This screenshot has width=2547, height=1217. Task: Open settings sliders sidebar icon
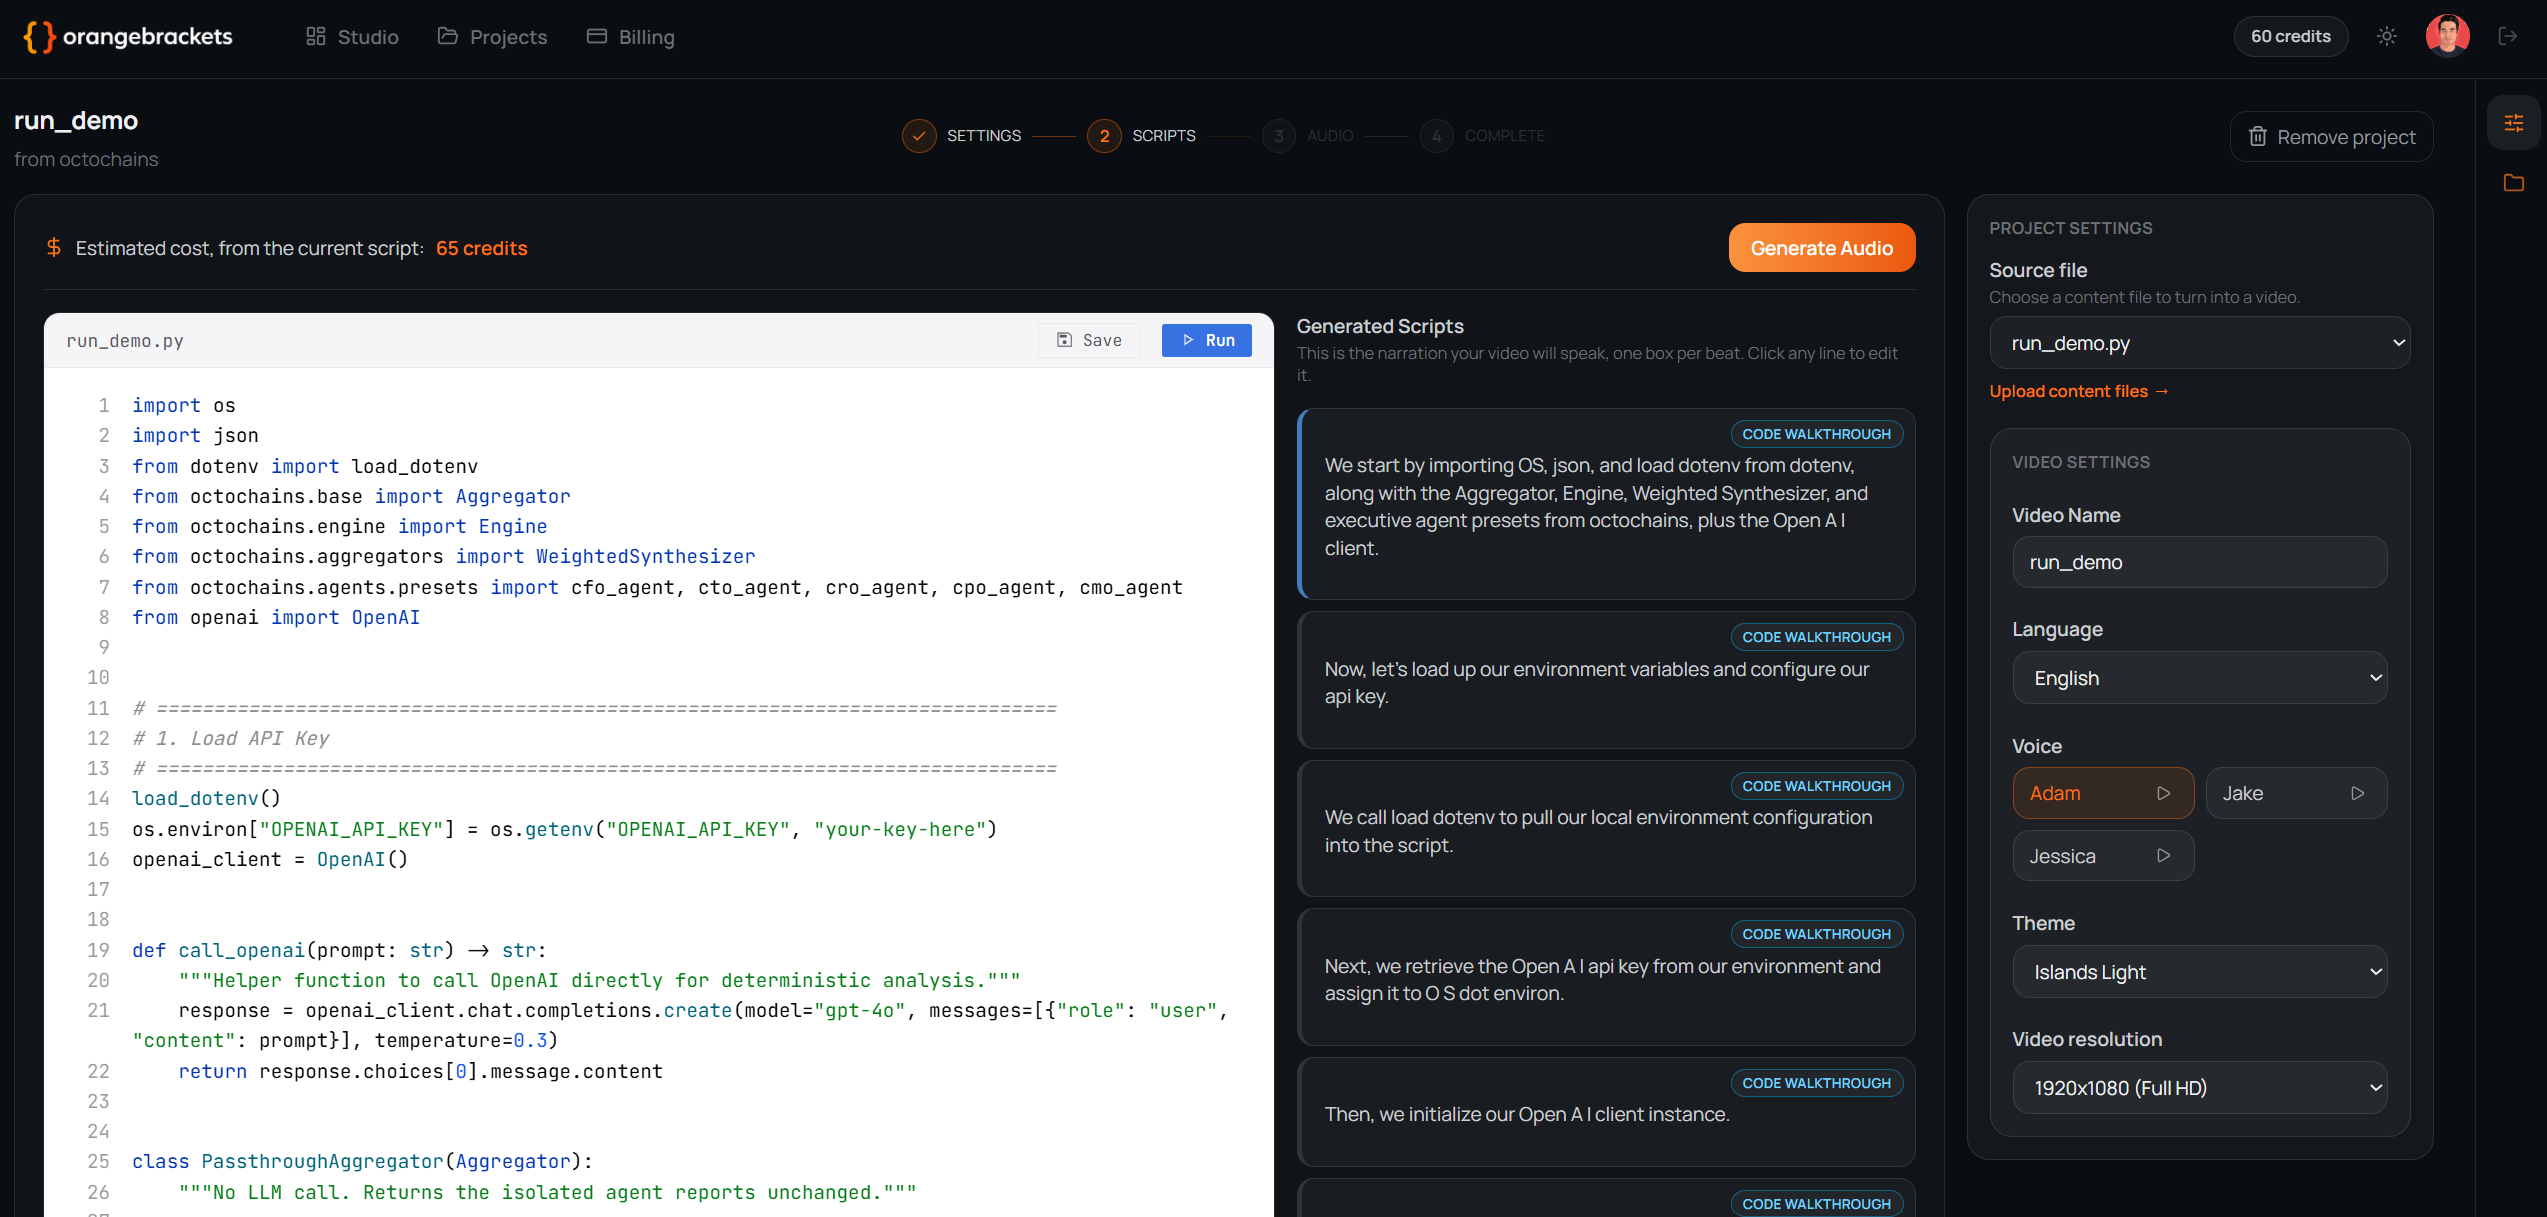[x=2514, y=123]
